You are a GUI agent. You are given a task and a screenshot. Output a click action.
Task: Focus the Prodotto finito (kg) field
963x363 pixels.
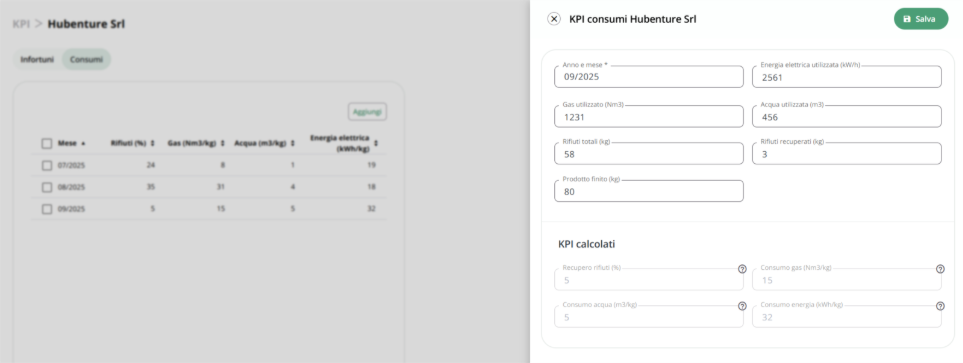pos(649,191)
